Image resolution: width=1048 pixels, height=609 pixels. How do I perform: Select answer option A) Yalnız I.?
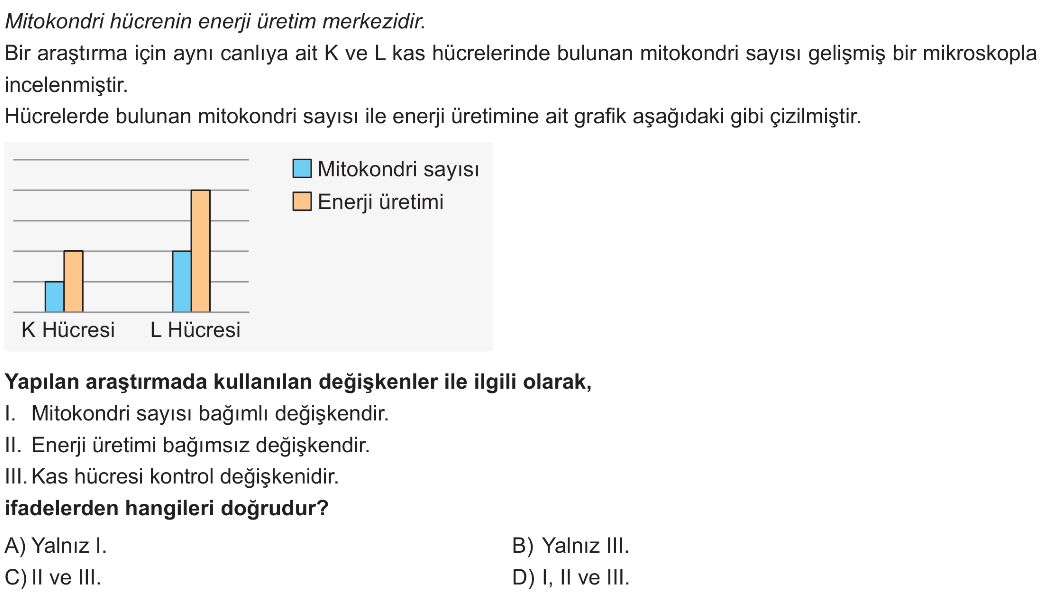[x=55, y=546]
